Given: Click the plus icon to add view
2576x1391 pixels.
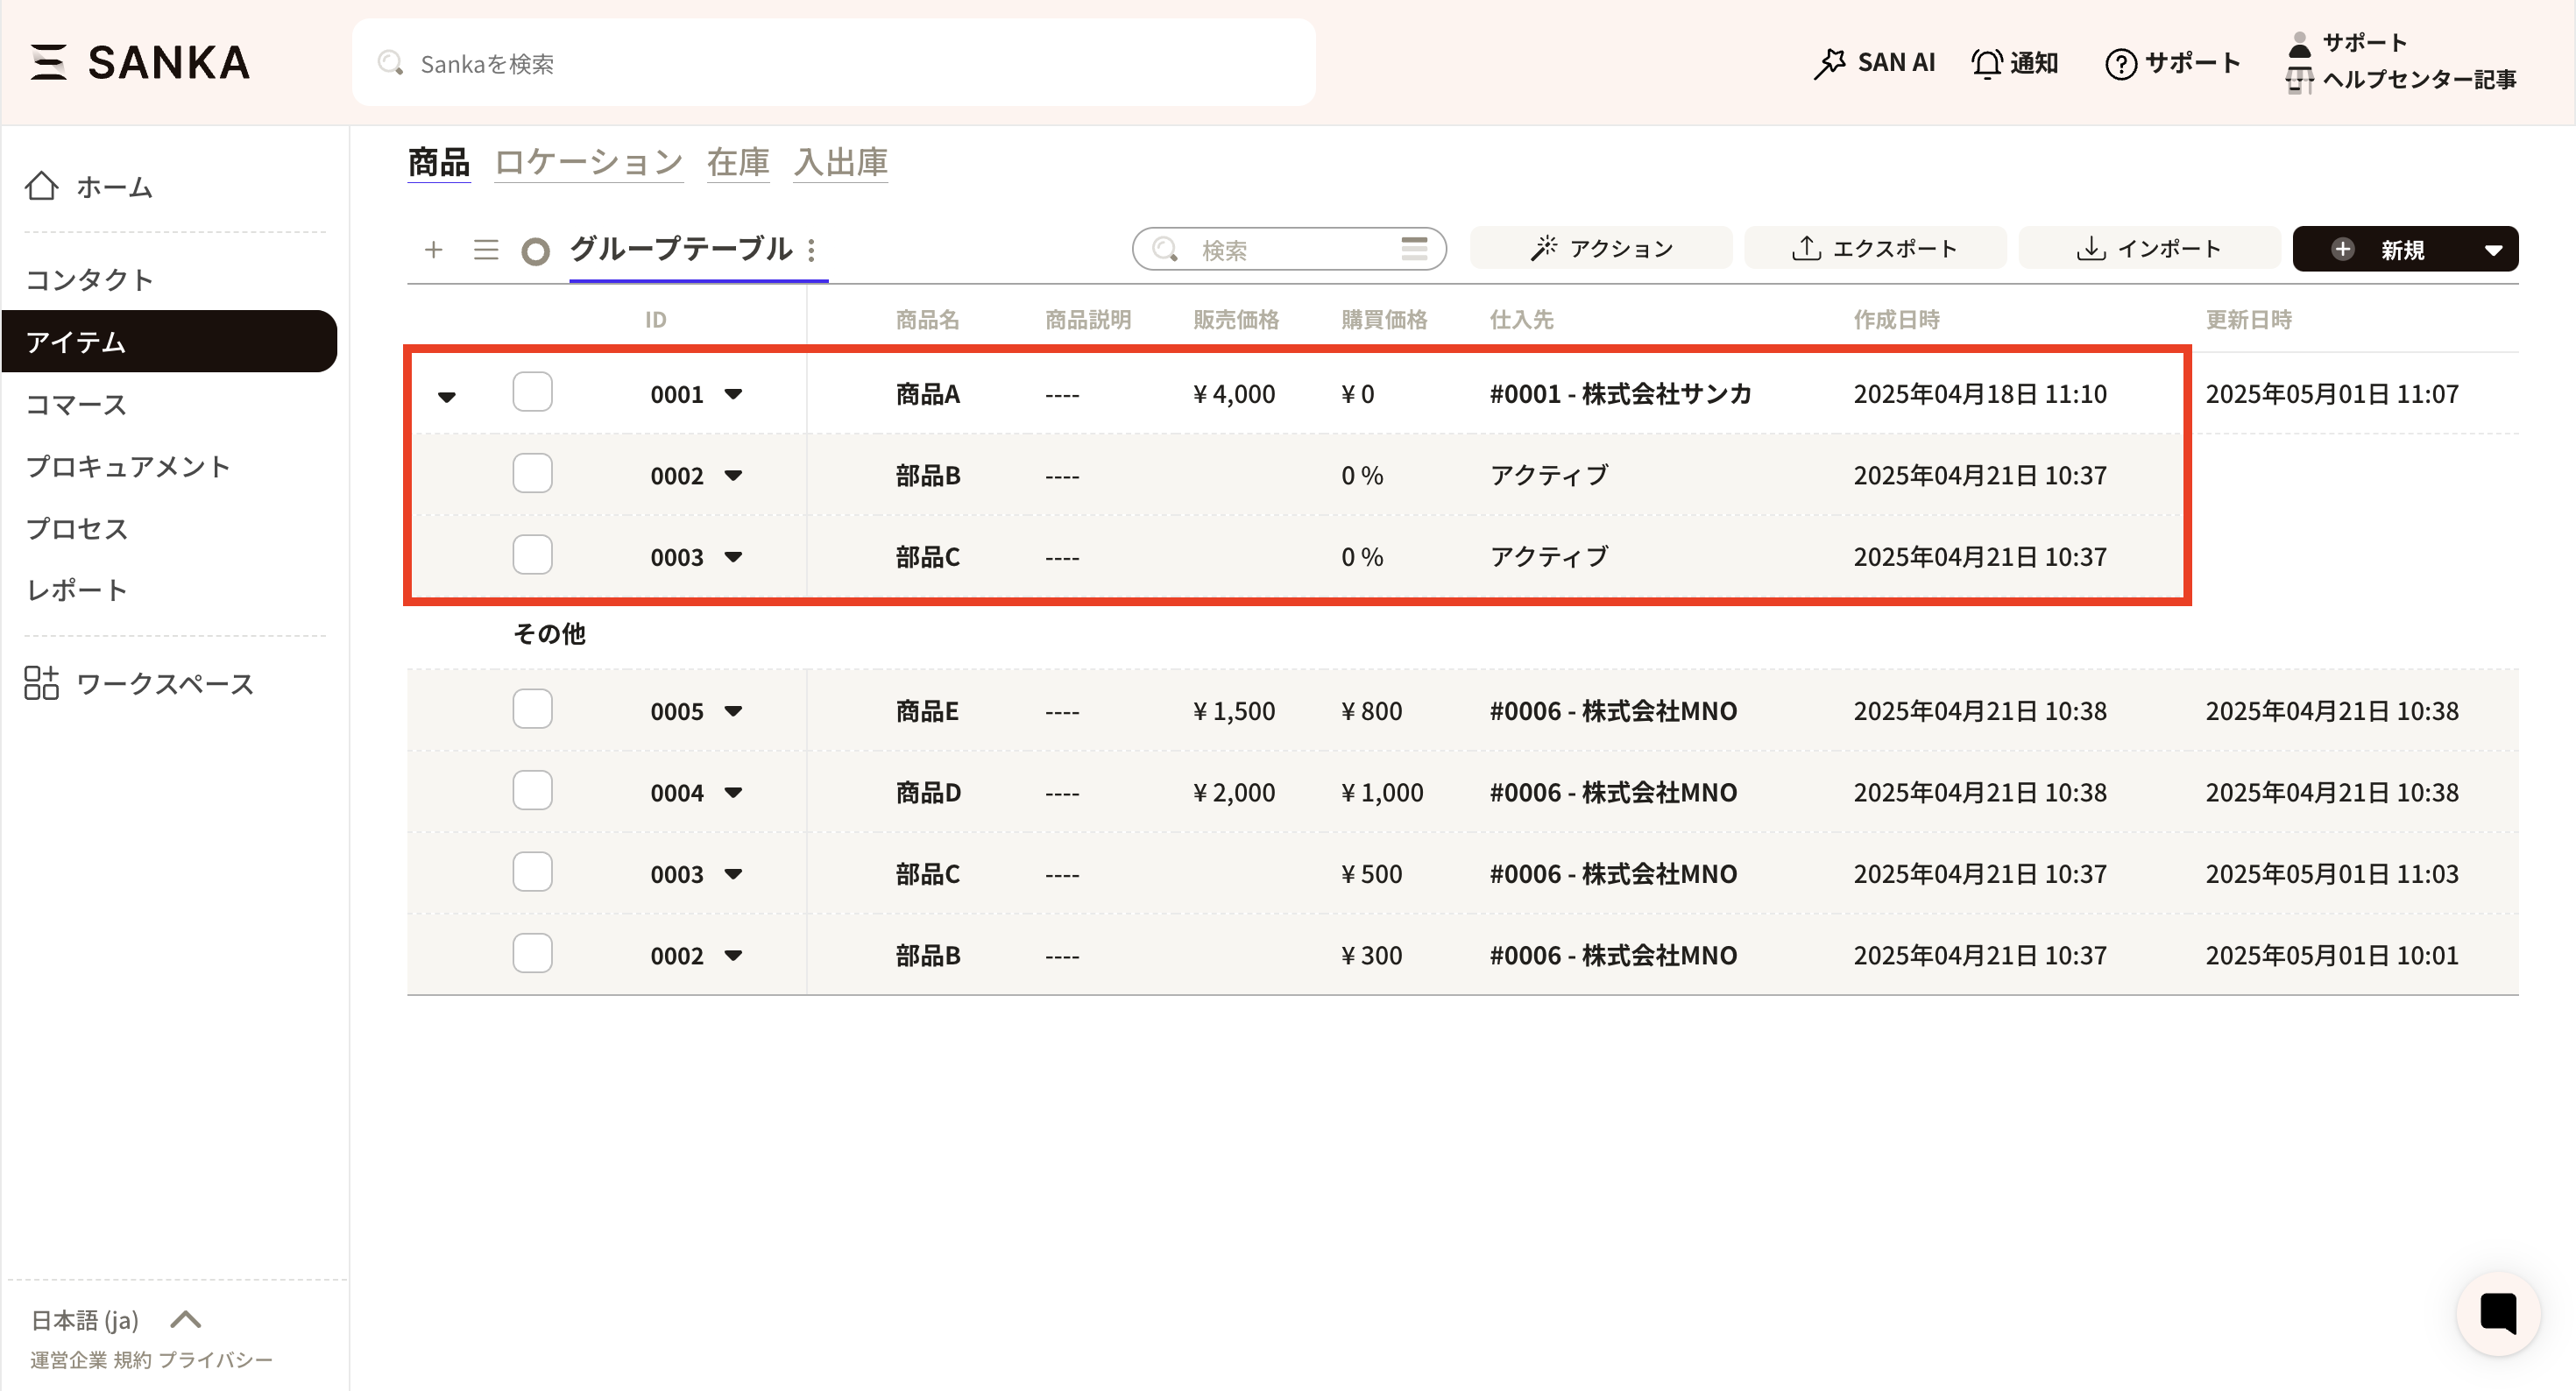Looking at the screenshot, I should click(x=433, y=249).
